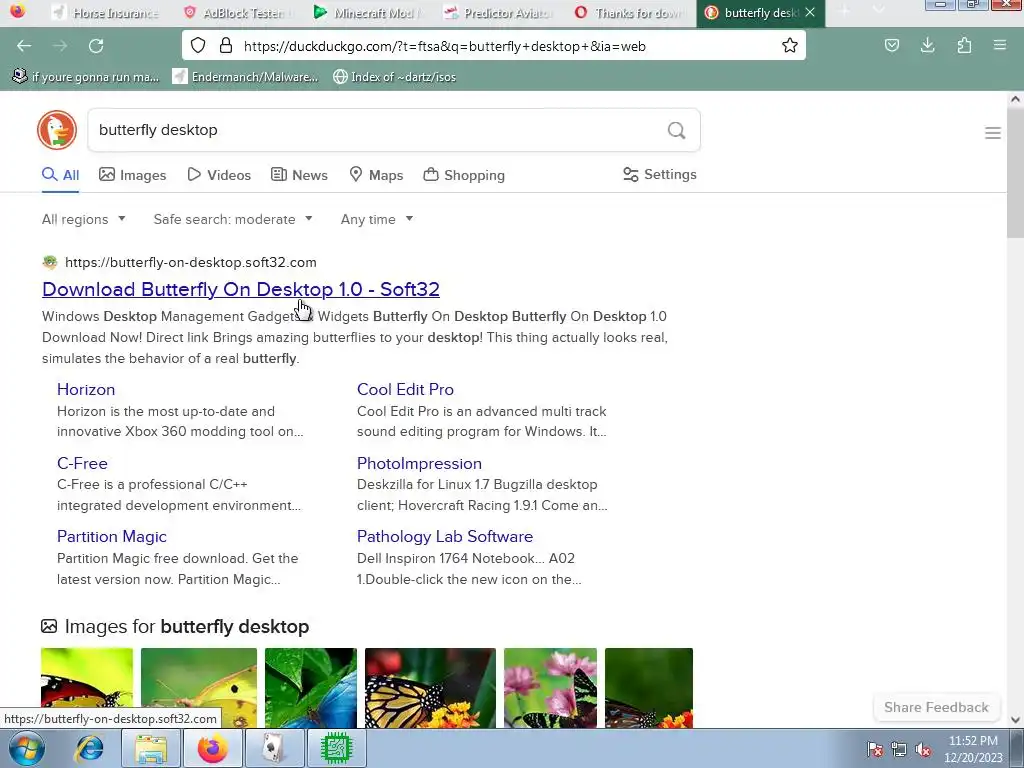Save to Pocket icon in toolbar

point(891,46)
